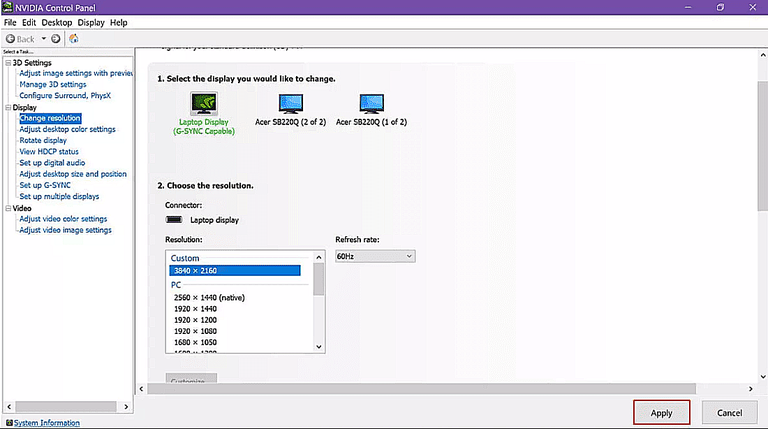Click the task tree scroll left arrow

(9, 406)
